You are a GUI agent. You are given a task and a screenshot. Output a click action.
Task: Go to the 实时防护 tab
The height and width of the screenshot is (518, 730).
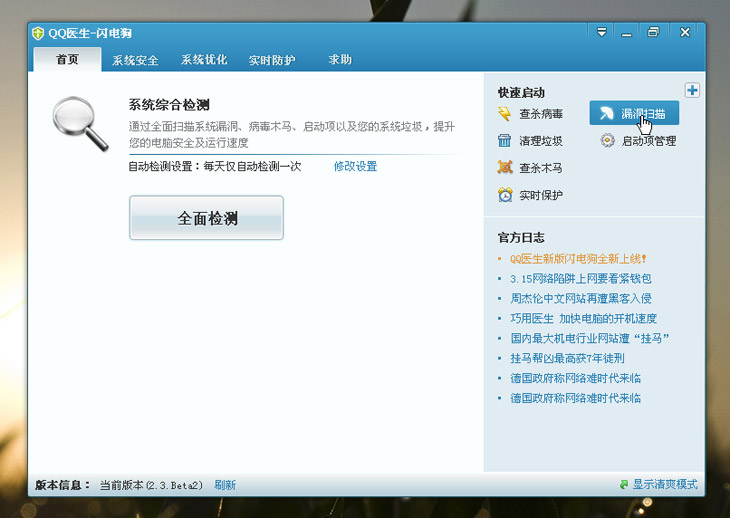tap(272, 60)
